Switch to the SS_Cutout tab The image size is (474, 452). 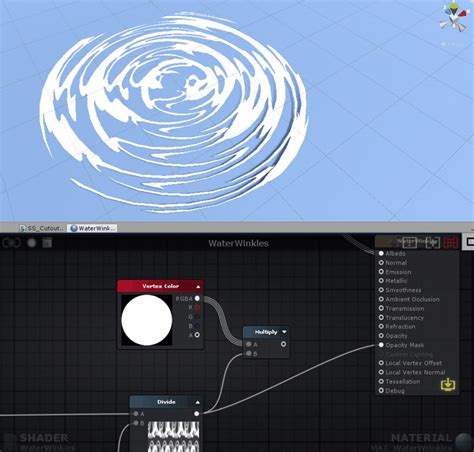tap(41, 228)
